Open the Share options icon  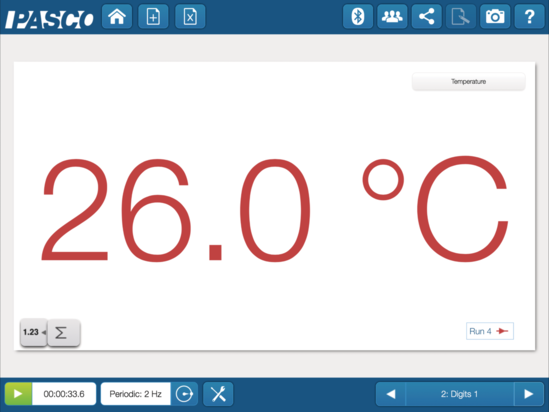click(426, 16)
